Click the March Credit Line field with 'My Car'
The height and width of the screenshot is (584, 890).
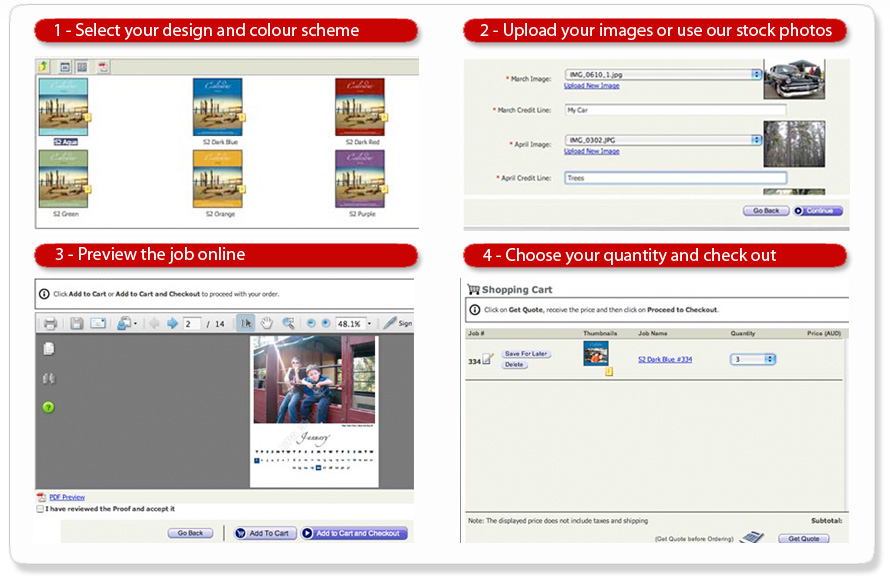675,110
